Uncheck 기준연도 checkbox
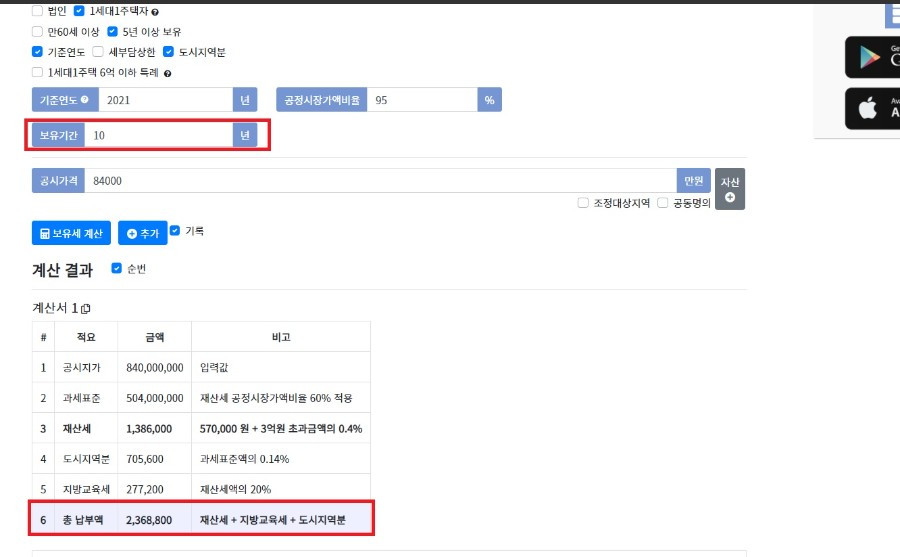Viewport: 900px width, 557px height. [37, 52]
